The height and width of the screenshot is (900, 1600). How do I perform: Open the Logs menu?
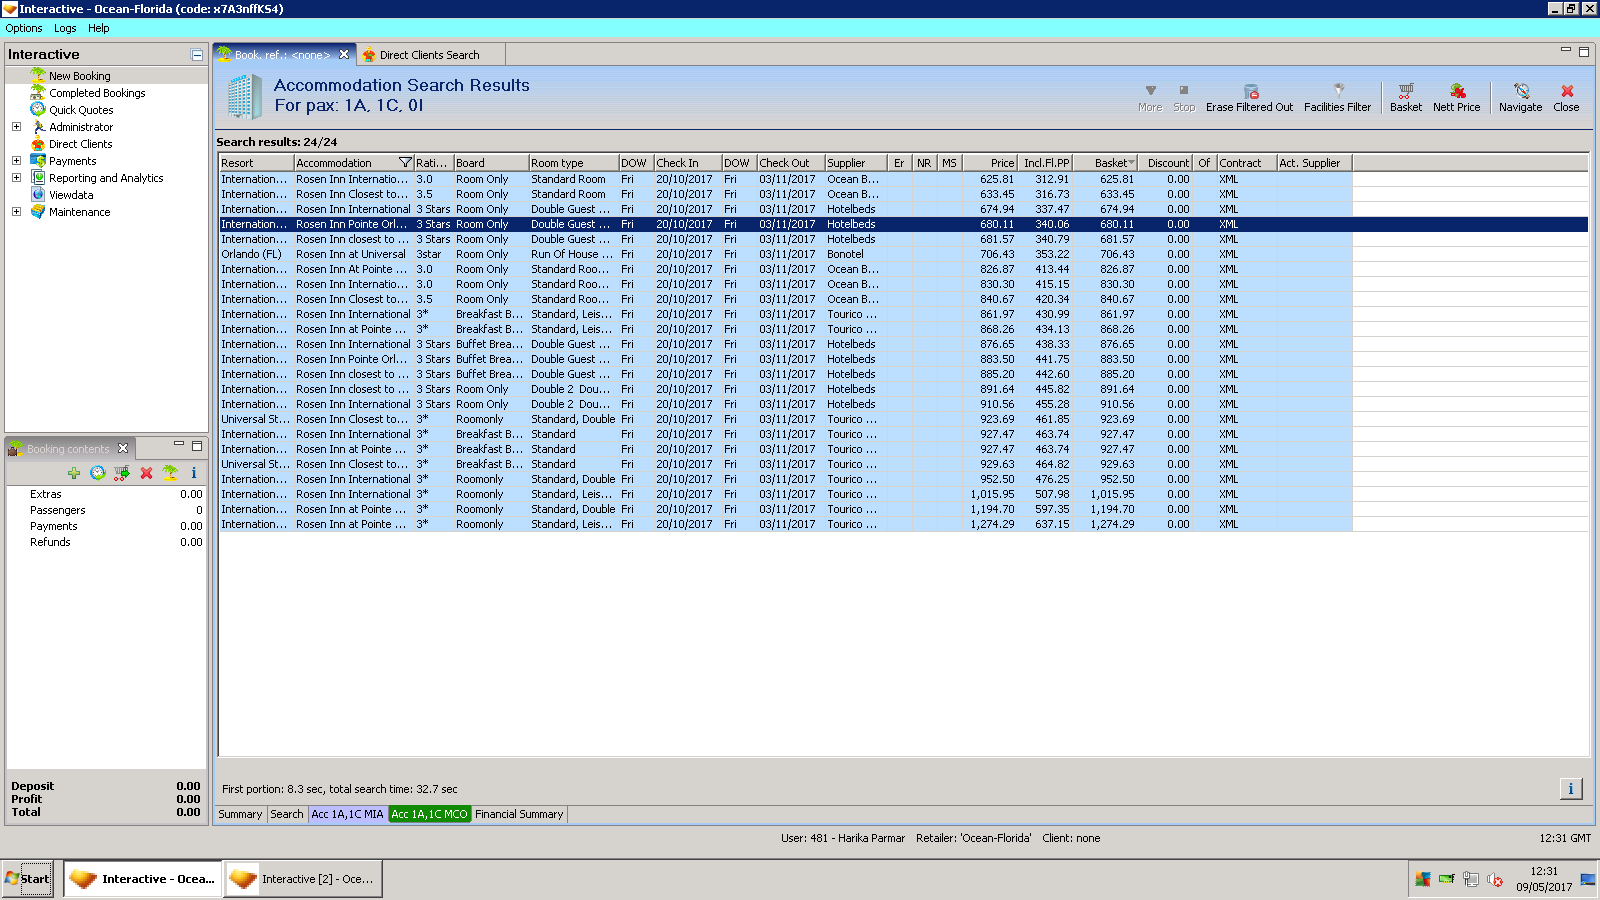[65, 29]
